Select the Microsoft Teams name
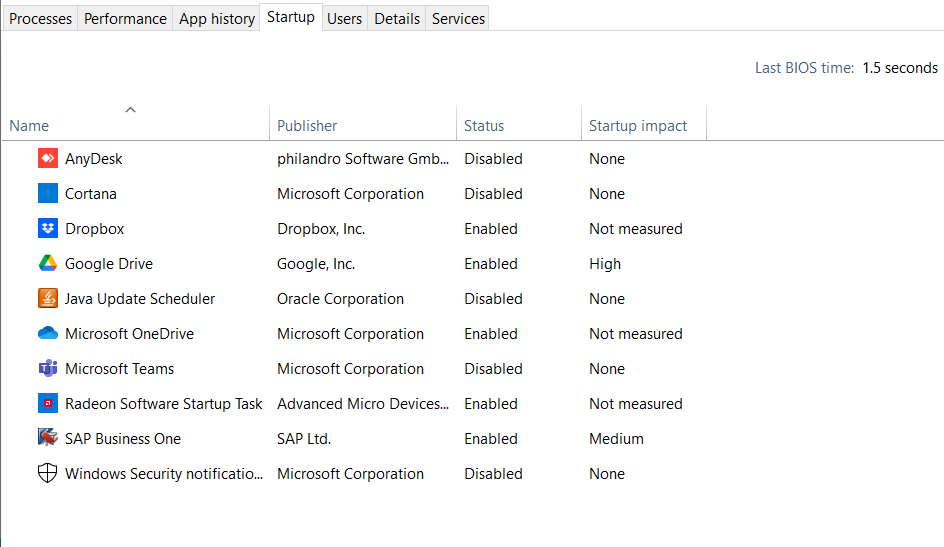 coord(119,368)
